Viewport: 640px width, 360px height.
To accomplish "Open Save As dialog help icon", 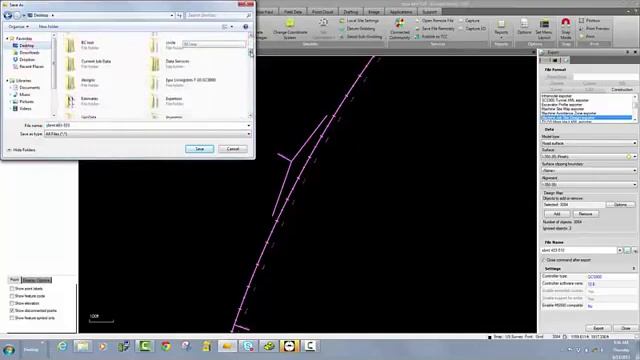I will click(x=246, y=27).
